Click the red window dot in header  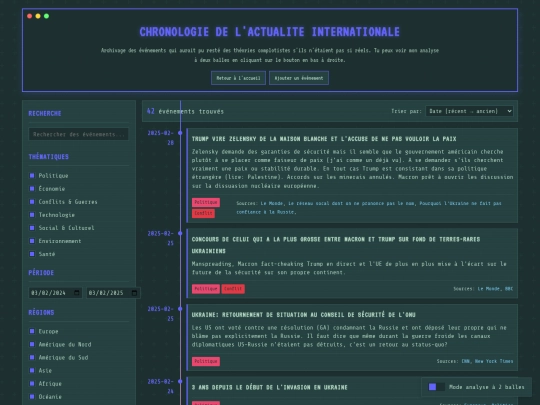click(30, 16)
